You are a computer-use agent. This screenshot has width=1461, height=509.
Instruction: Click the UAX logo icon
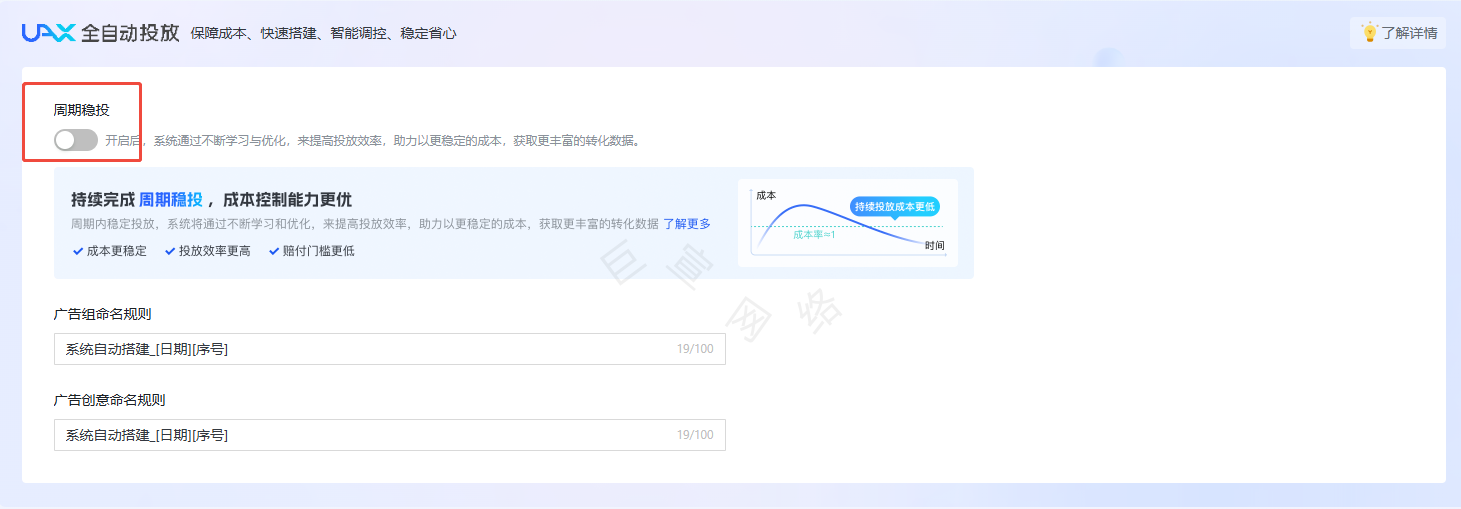tap(49, 33)
